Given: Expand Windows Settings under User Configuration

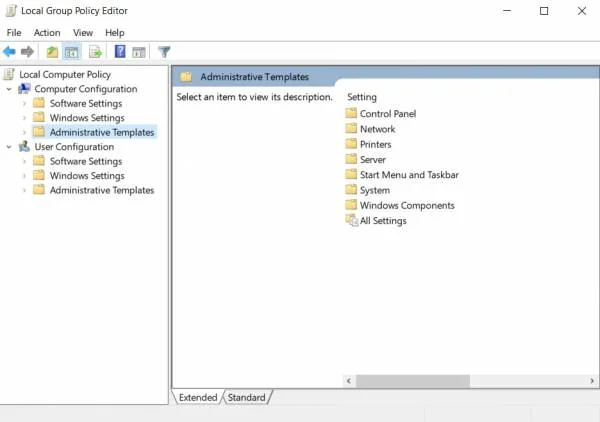Looking at the screenshot, I should (24, 176).
